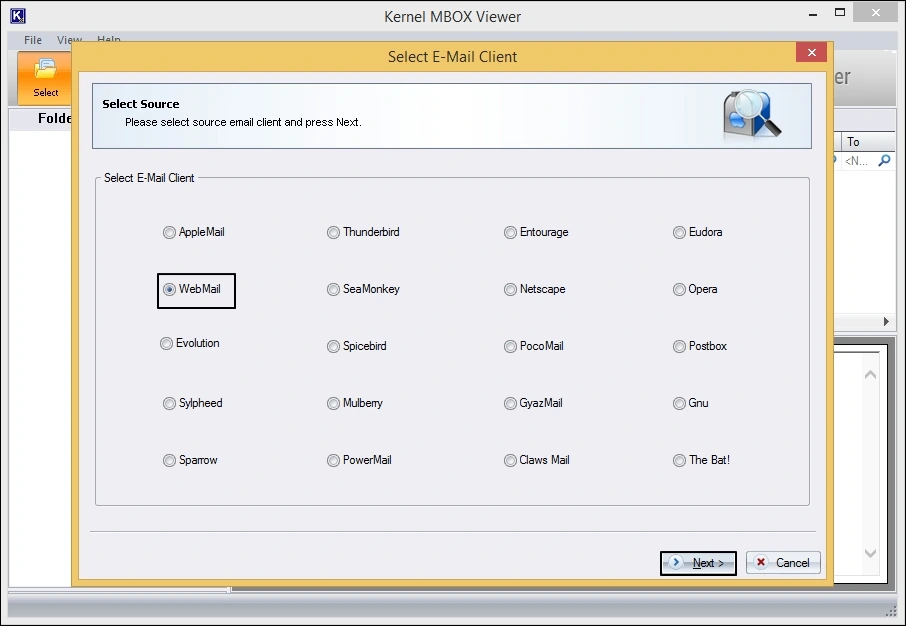Click the Select folder toolbar icon

[x=45, y=78]
